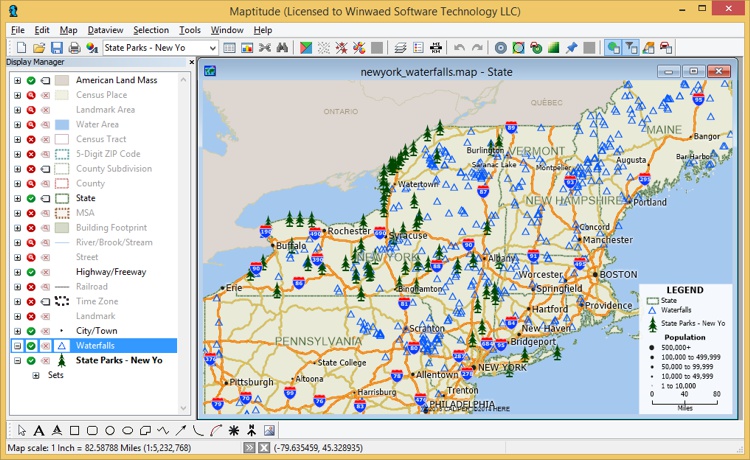Click the binoculars Find icon
Viewport: 750px width, 460px height.
coord(282,48)
